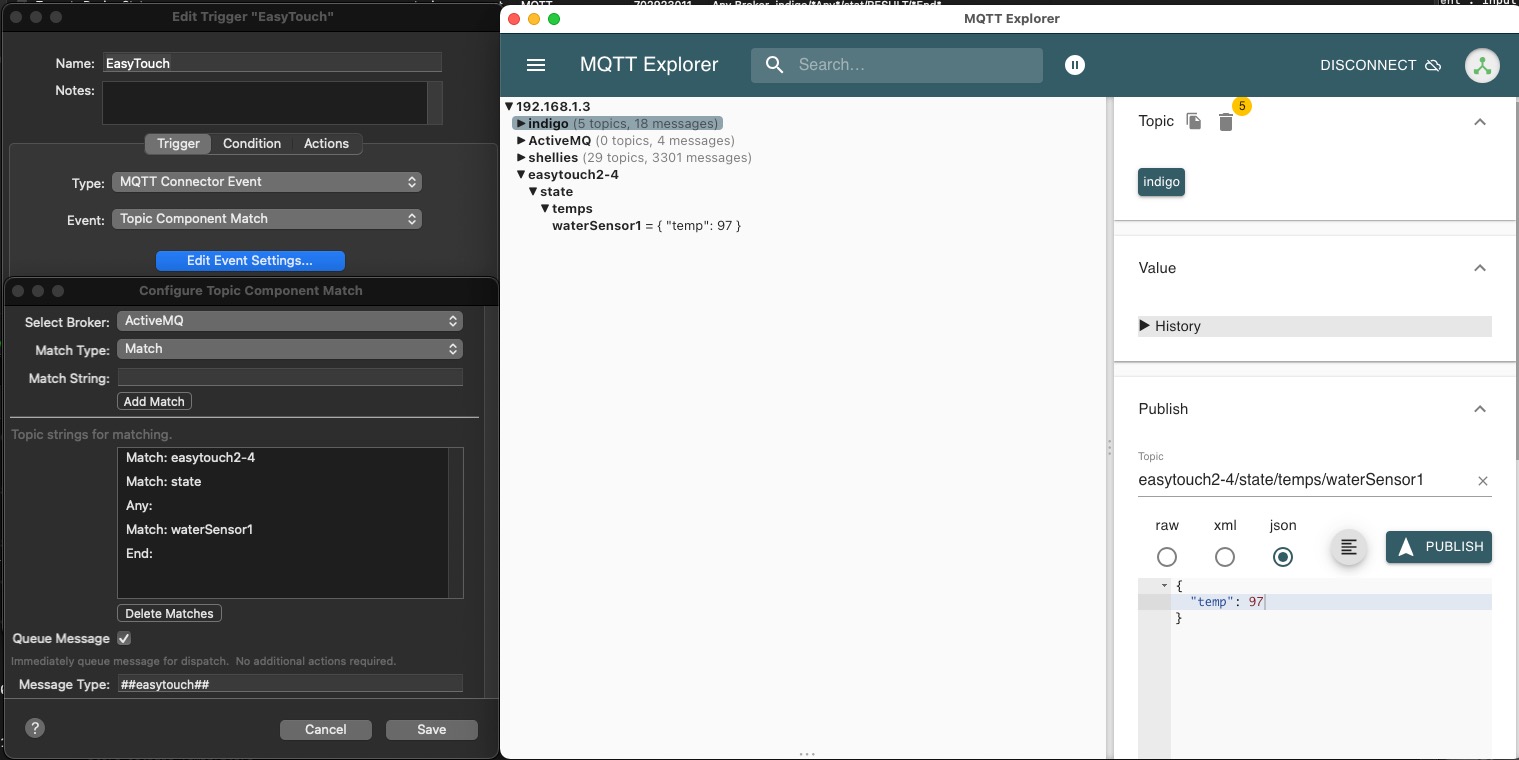Viewport: 1519px width, 760px height.
Task: Select the json payload format
Action: [x=1283, y=557]
